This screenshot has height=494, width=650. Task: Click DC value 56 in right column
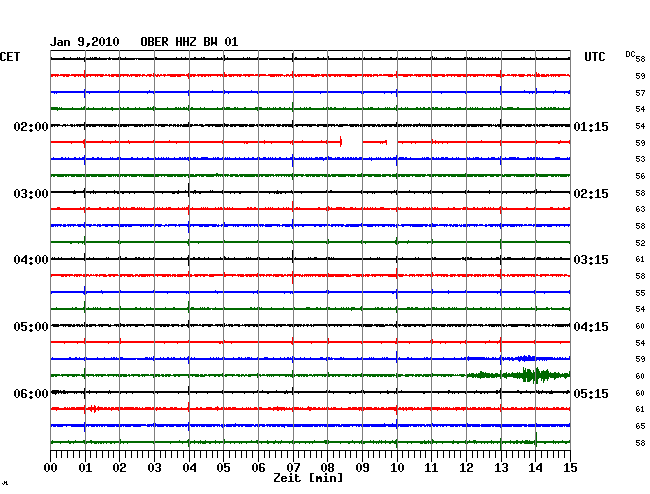tap(640, 176)
